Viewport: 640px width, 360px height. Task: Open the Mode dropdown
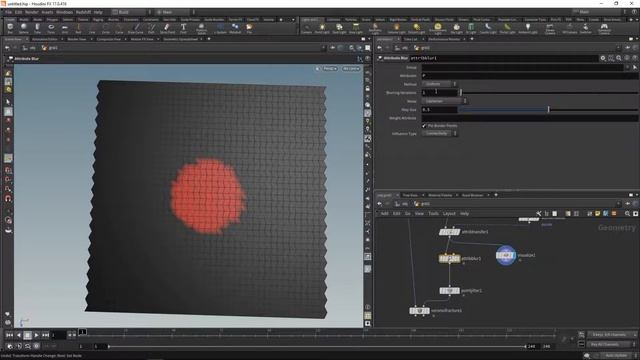[x=444, y=101]
